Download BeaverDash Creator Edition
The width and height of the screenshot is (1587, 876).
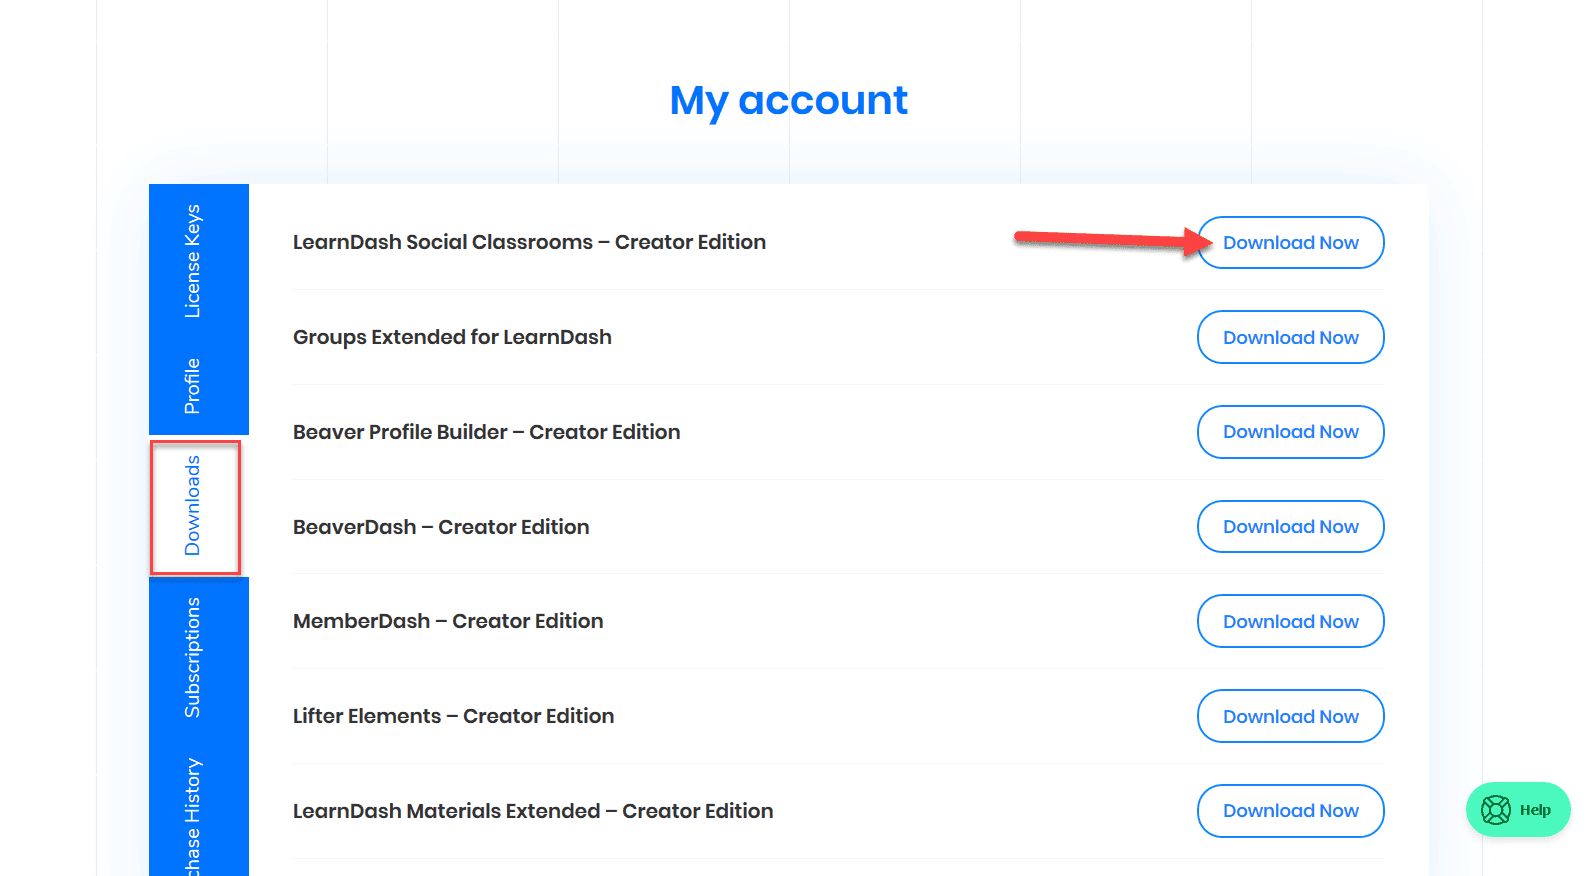(1290, 527)
